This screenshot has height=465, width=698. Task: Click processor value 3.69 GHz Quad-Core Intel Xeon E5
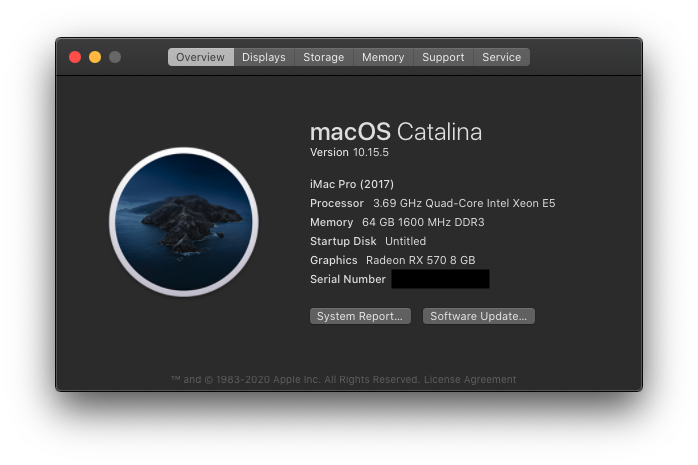(464, 203)
